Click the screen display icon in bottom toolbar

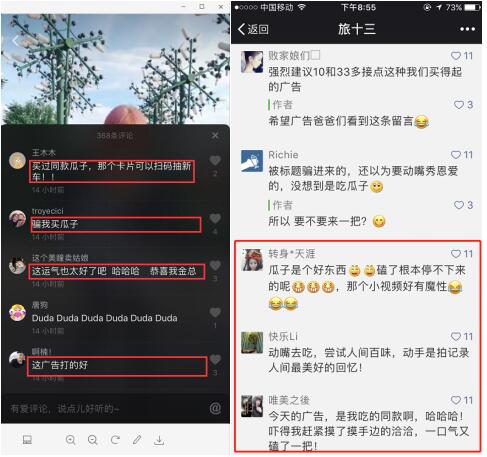[x=27, y=440]
